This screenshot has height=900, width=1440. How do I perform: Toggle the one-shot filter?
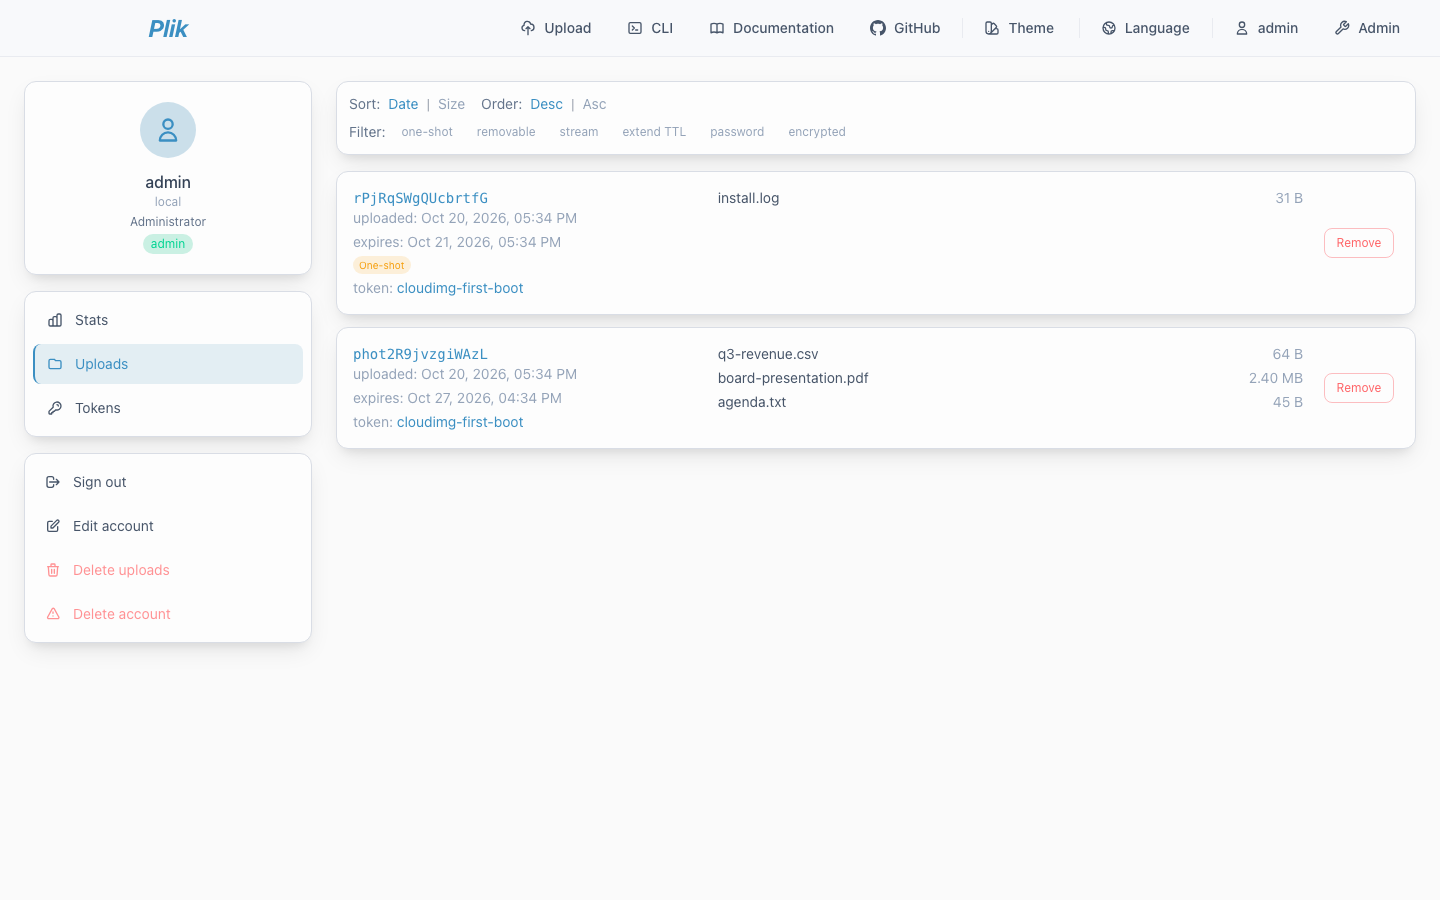(427, 132)
